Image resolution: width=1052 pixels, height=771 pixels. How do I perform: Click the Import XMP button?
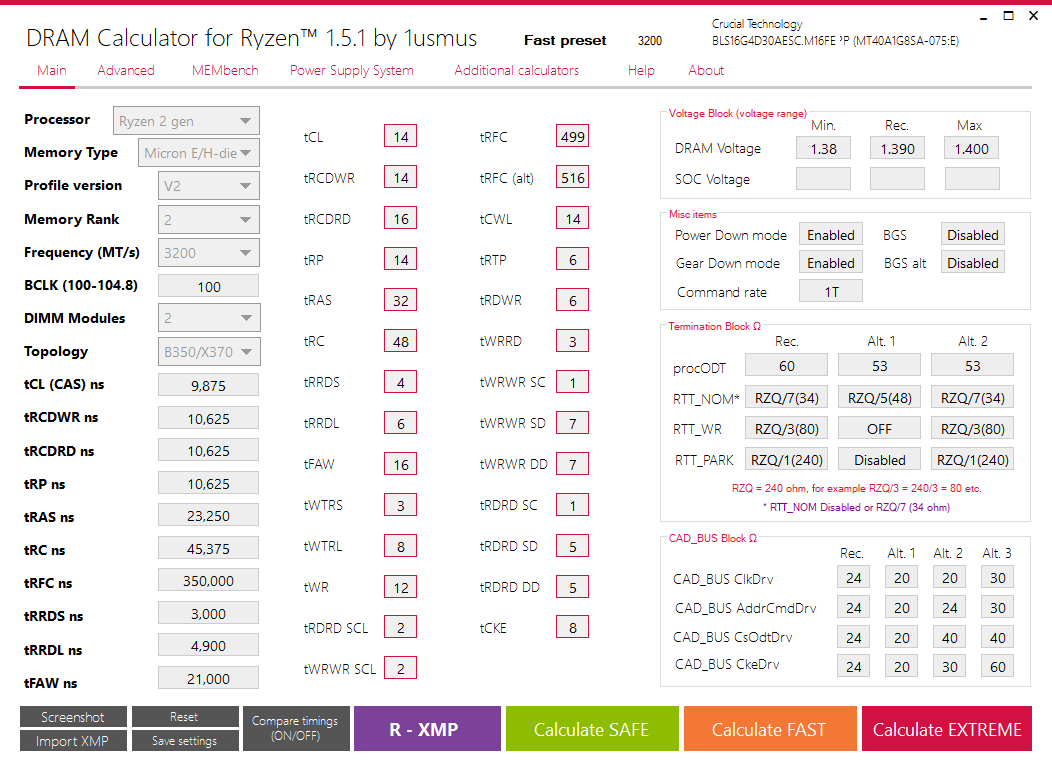pyautogui.click(x=73, y=741)
